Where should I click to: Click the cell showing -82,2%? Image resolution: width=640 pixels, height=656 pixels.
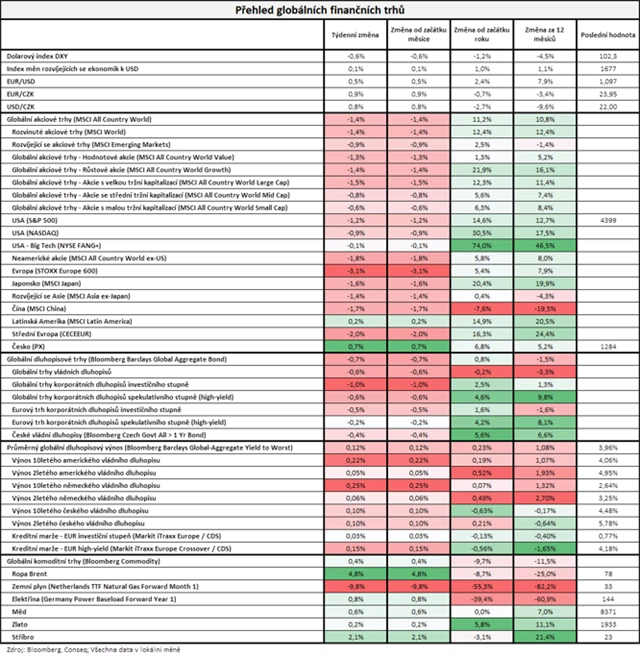(x=545, y=586)
